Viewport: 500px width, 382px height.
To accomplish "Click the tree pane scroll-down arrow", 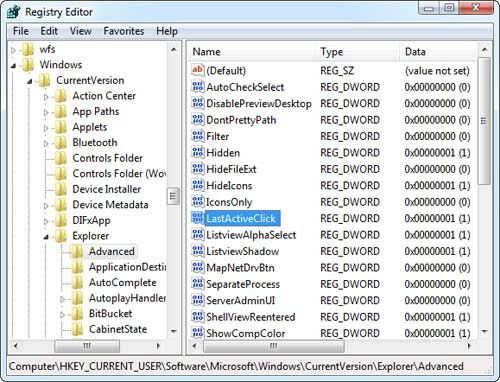I will 173,331.
